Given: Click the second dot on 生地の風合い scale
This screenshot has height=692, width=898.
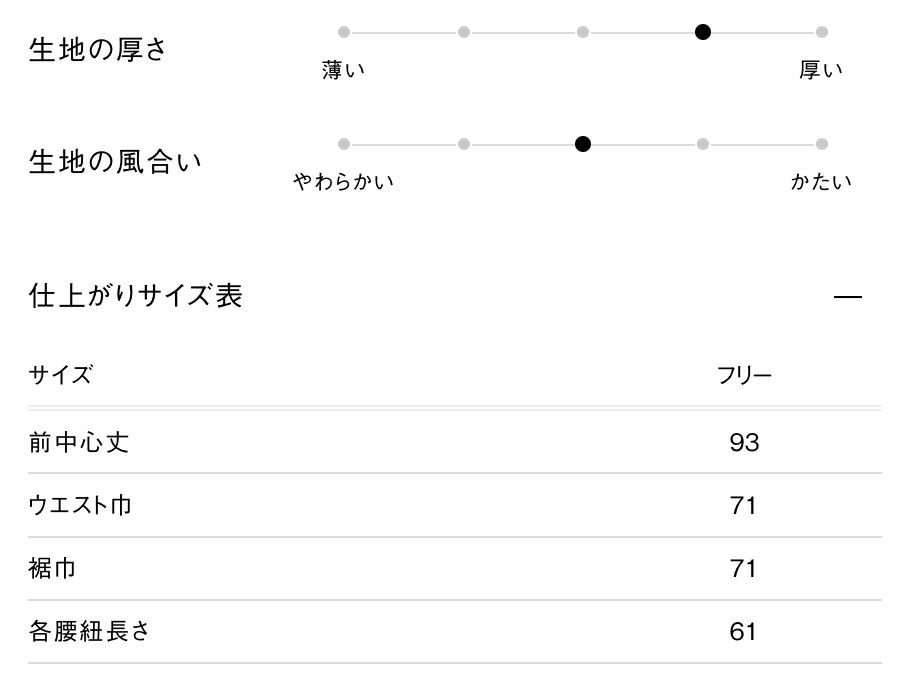Looking at the screenshot, I should click(464, 144).
